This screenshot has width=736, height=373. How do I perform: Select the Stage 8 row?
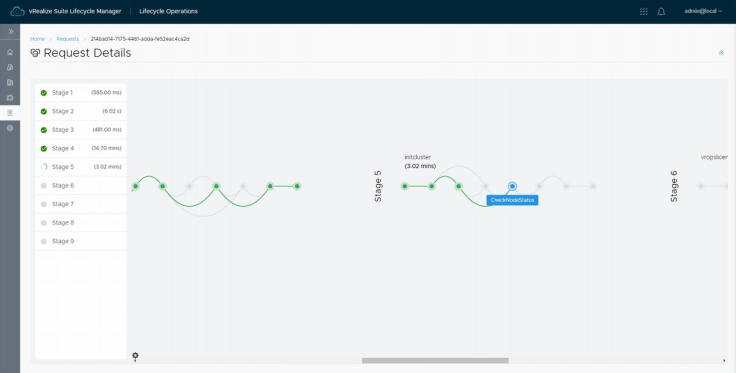[81, 223]
